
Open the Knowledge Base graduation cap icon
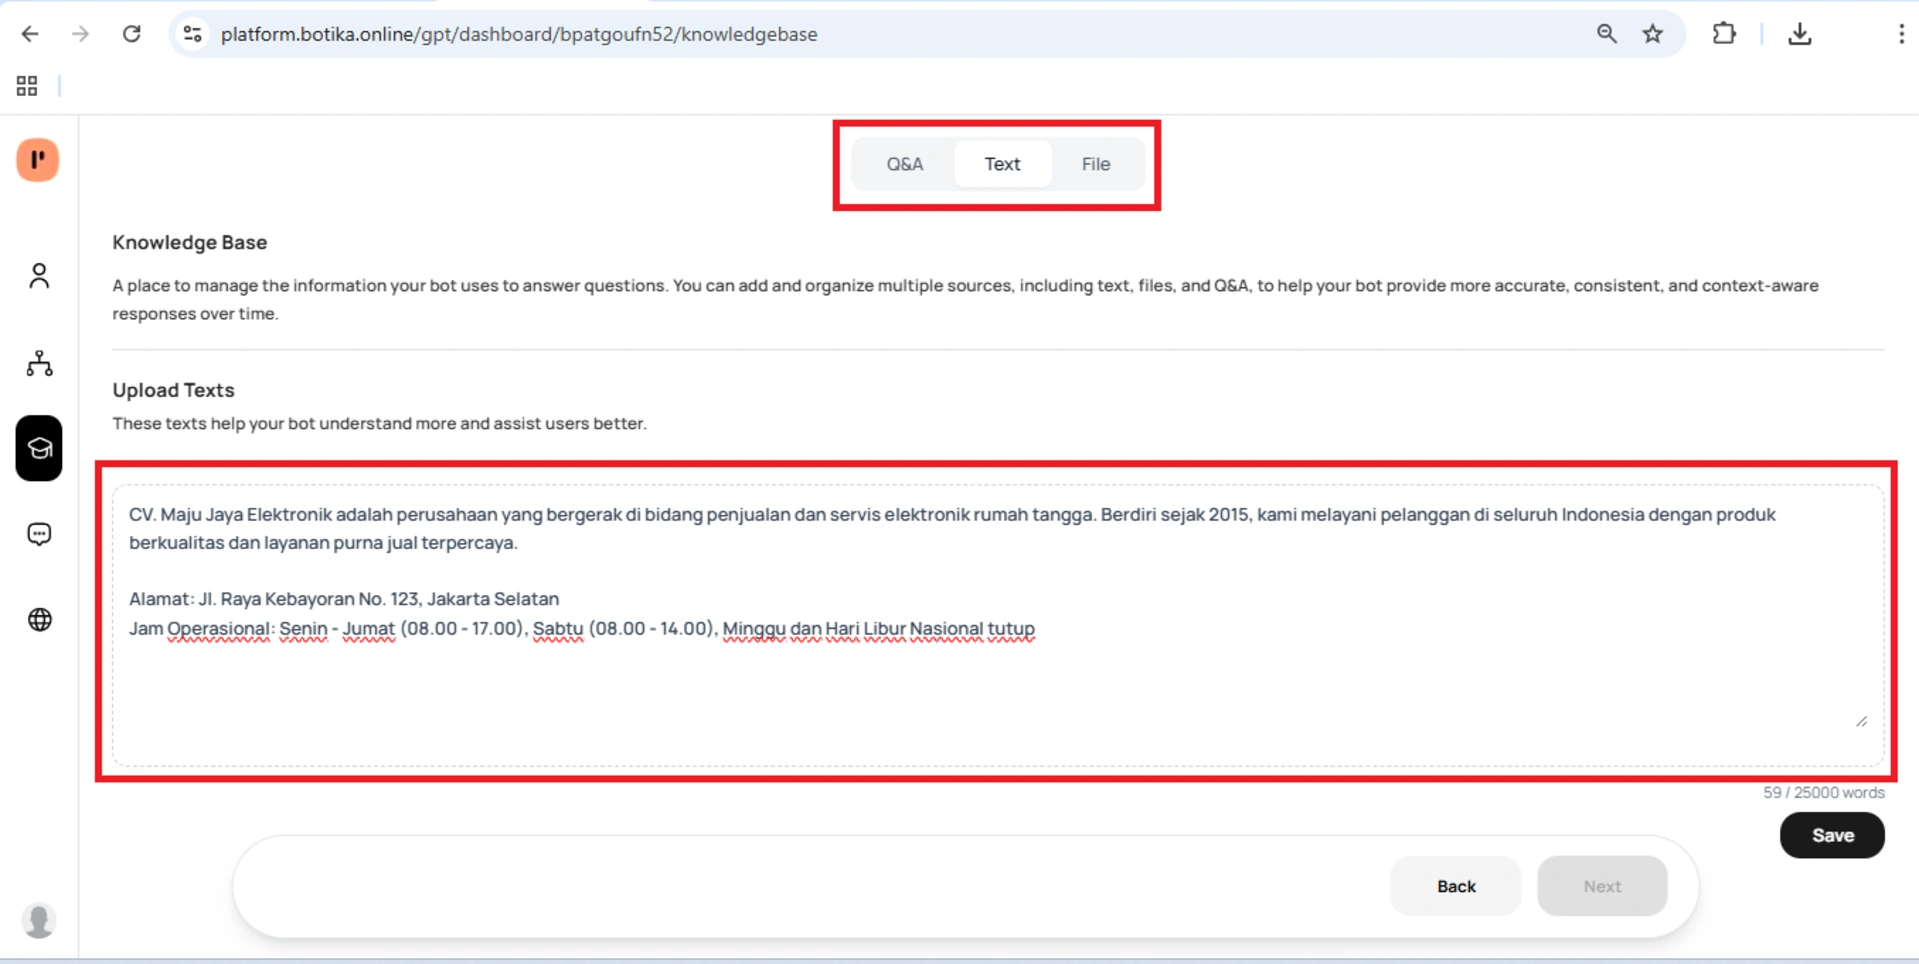(39, 448)
